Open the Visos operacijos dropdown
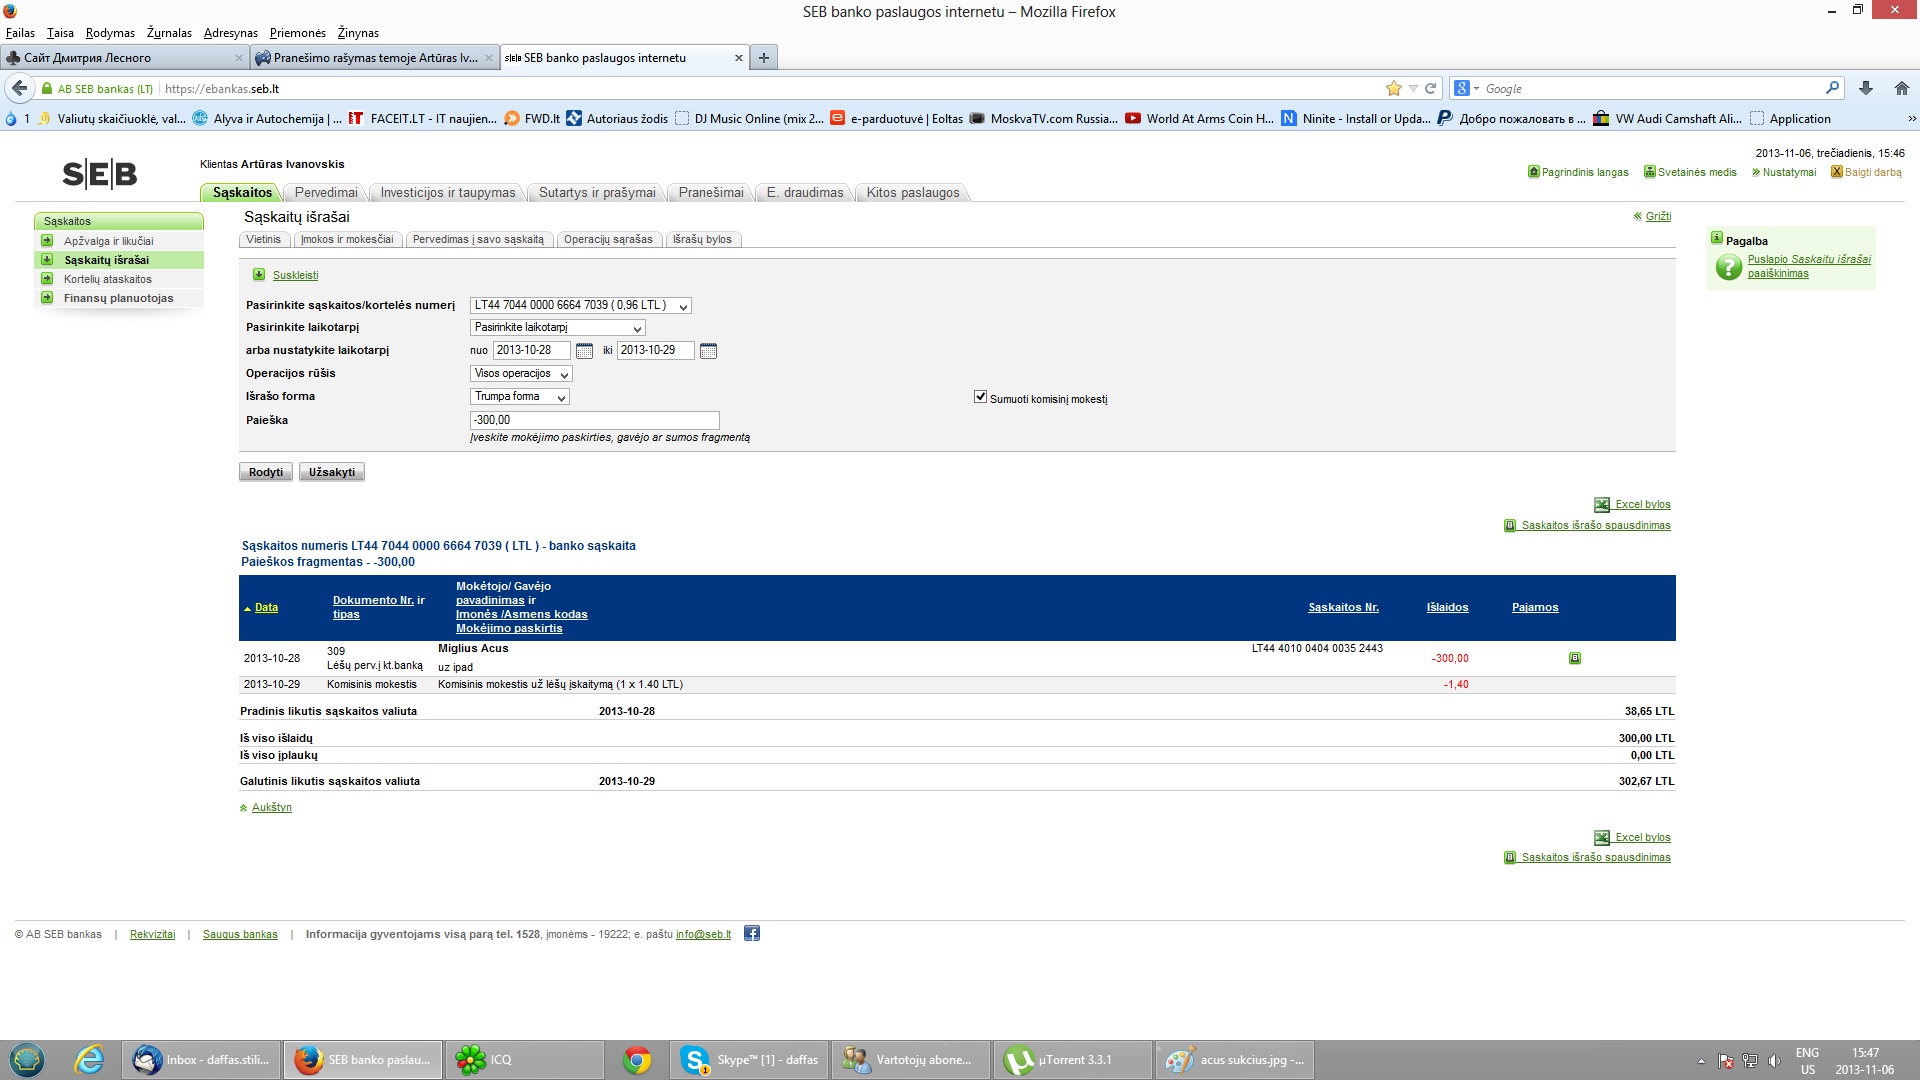This screenshot has height=1080, width=1920. click(521, 374)
